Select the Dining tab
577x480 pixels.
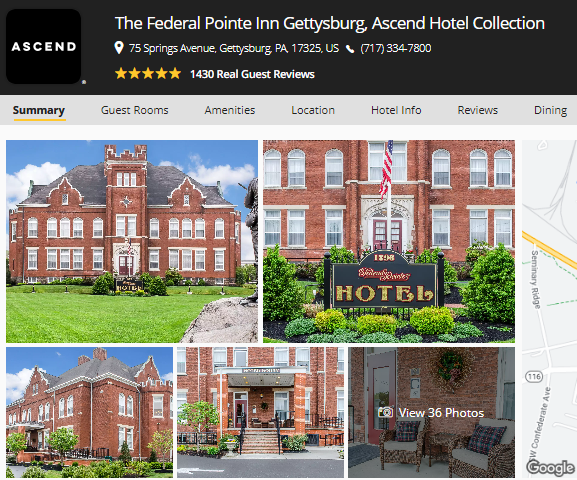[550, 110]
